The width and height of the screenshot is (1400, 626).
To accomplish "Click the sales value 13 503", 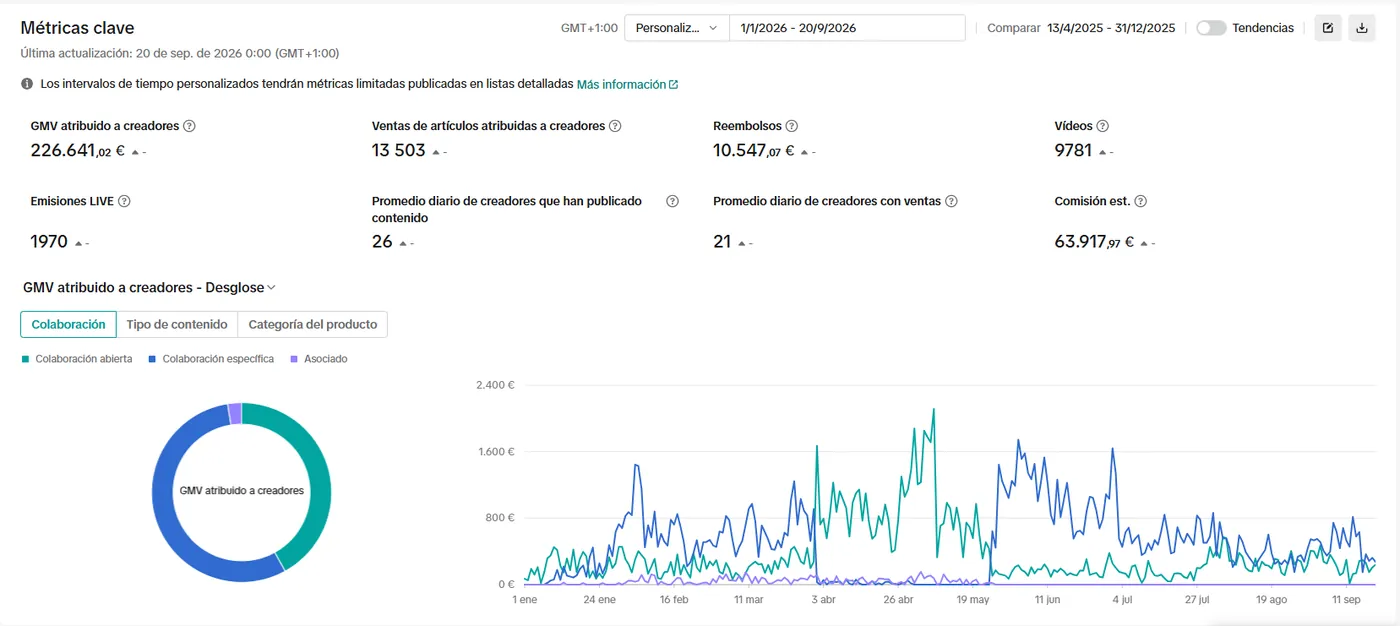I will 399,151.
